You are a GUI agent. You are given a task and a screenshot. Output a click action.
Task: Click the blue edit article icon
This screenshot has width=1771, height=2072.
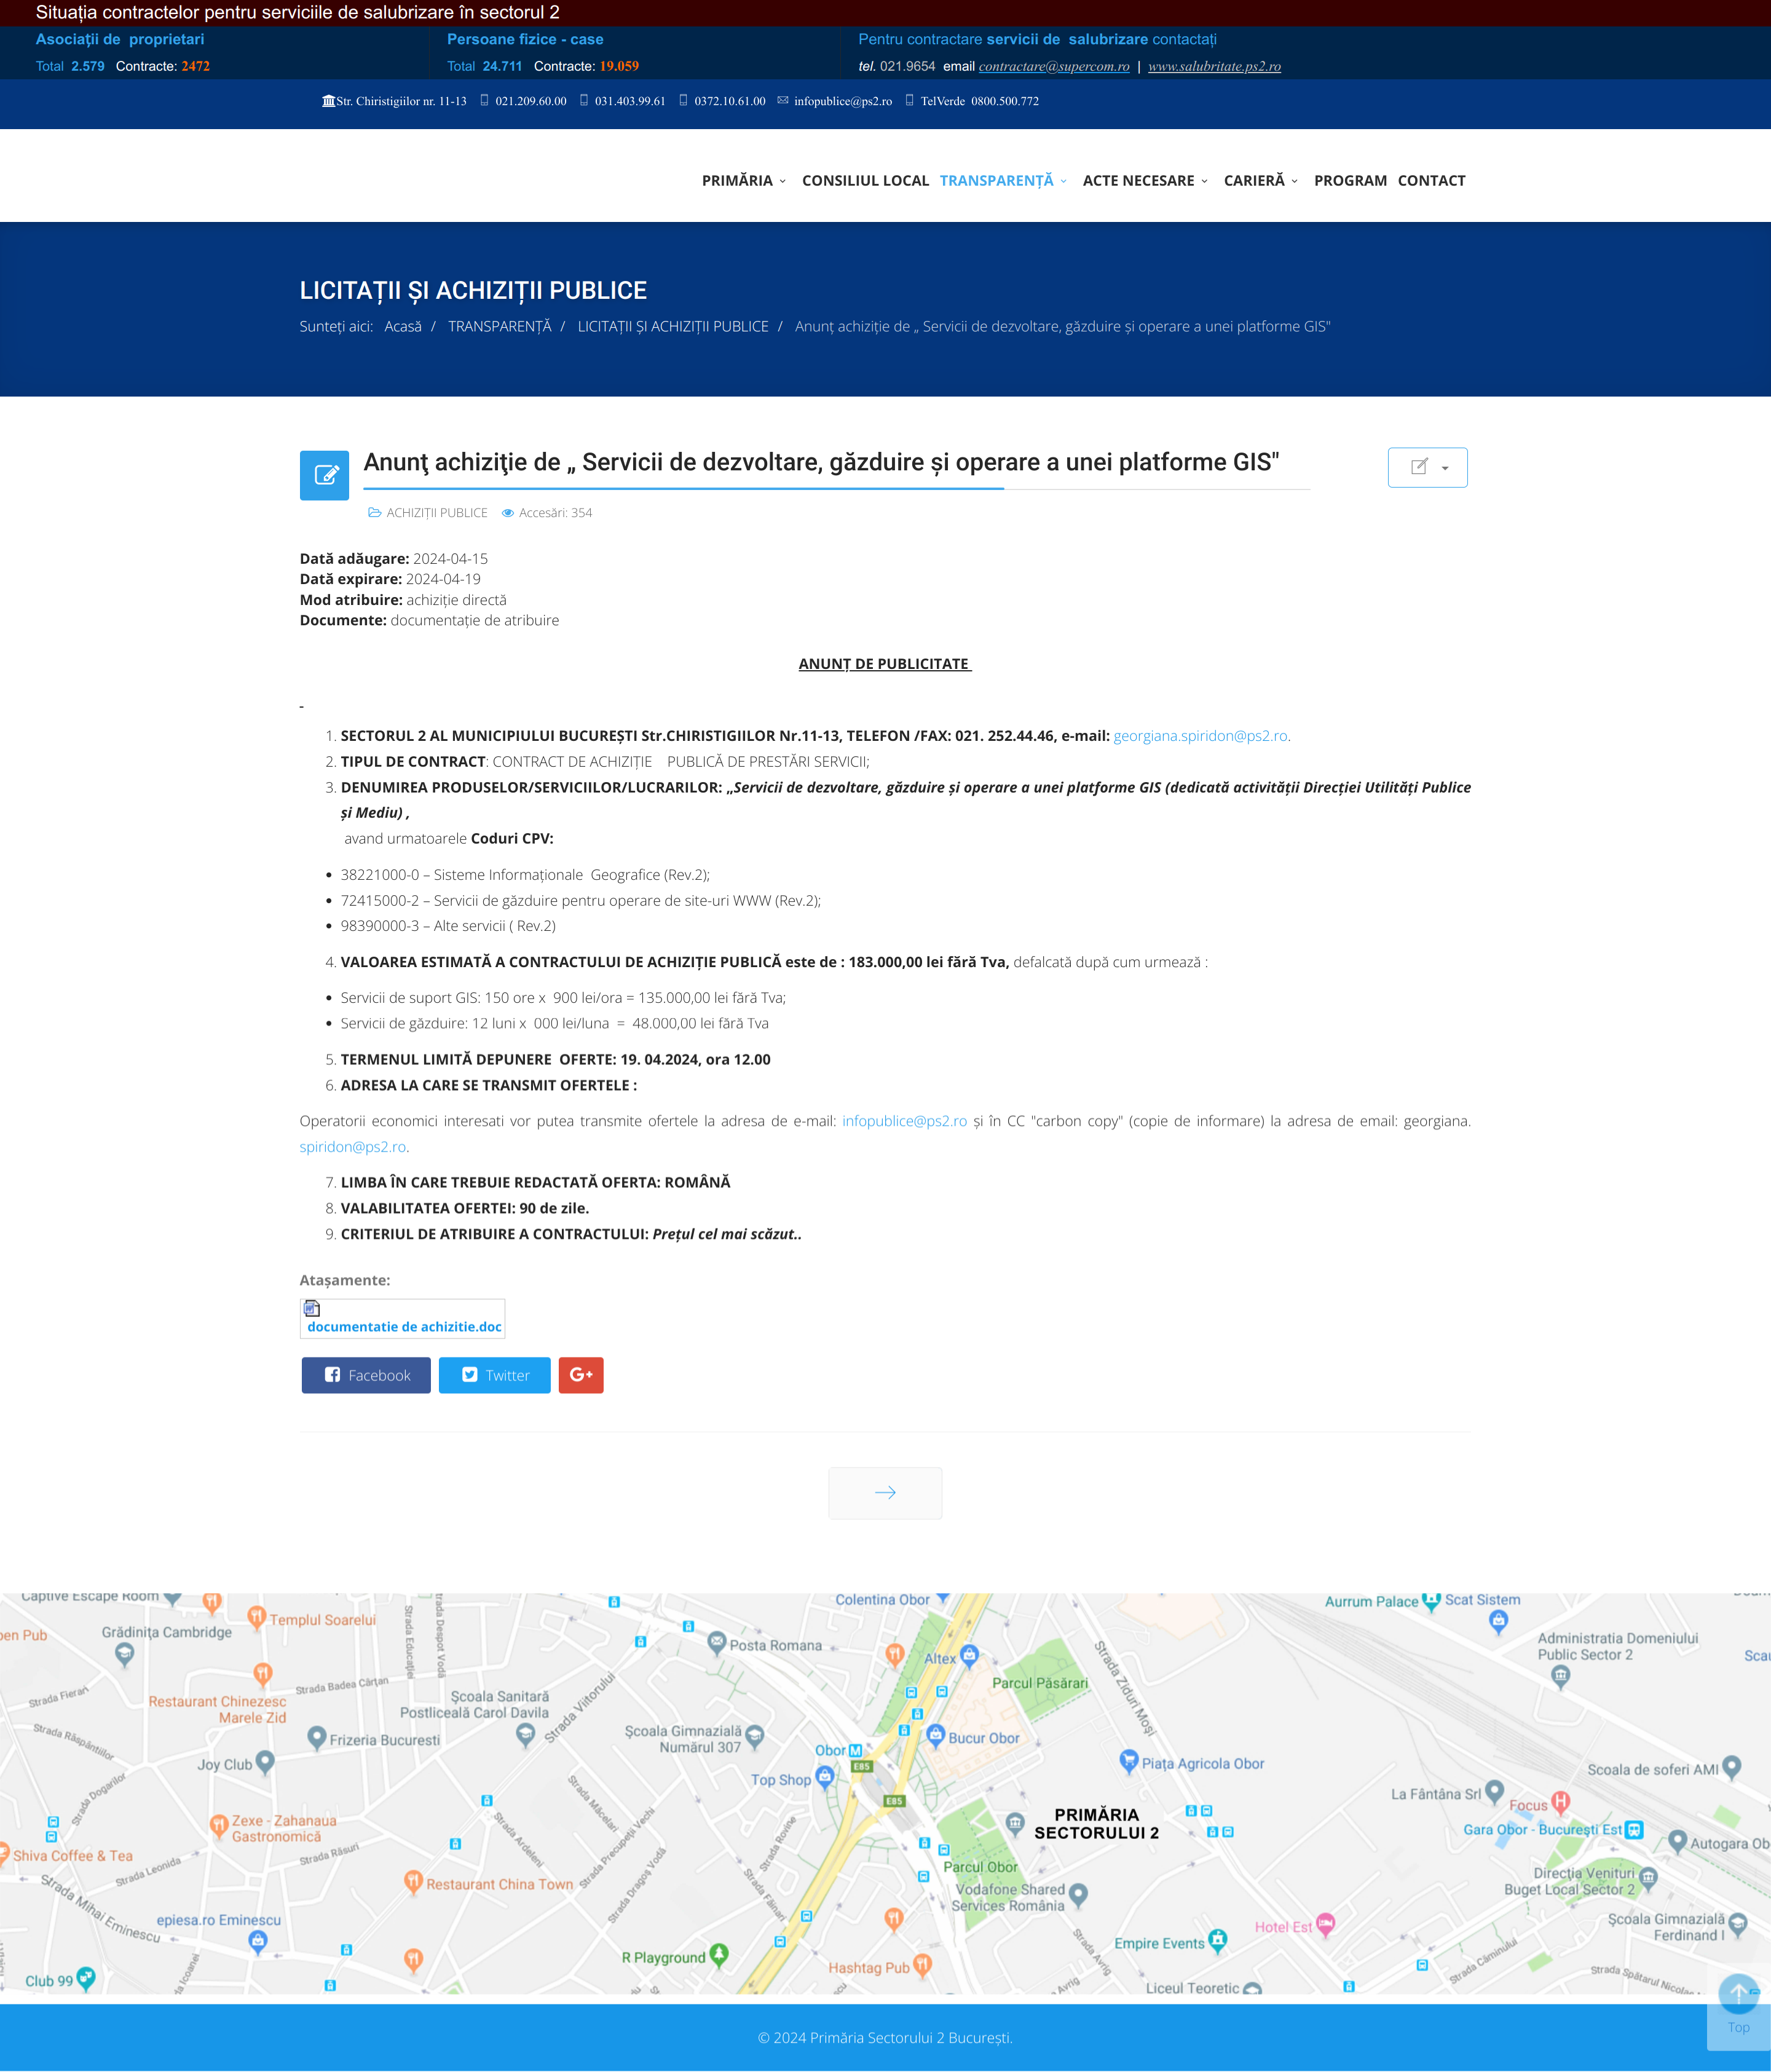(x=324, y=475)
